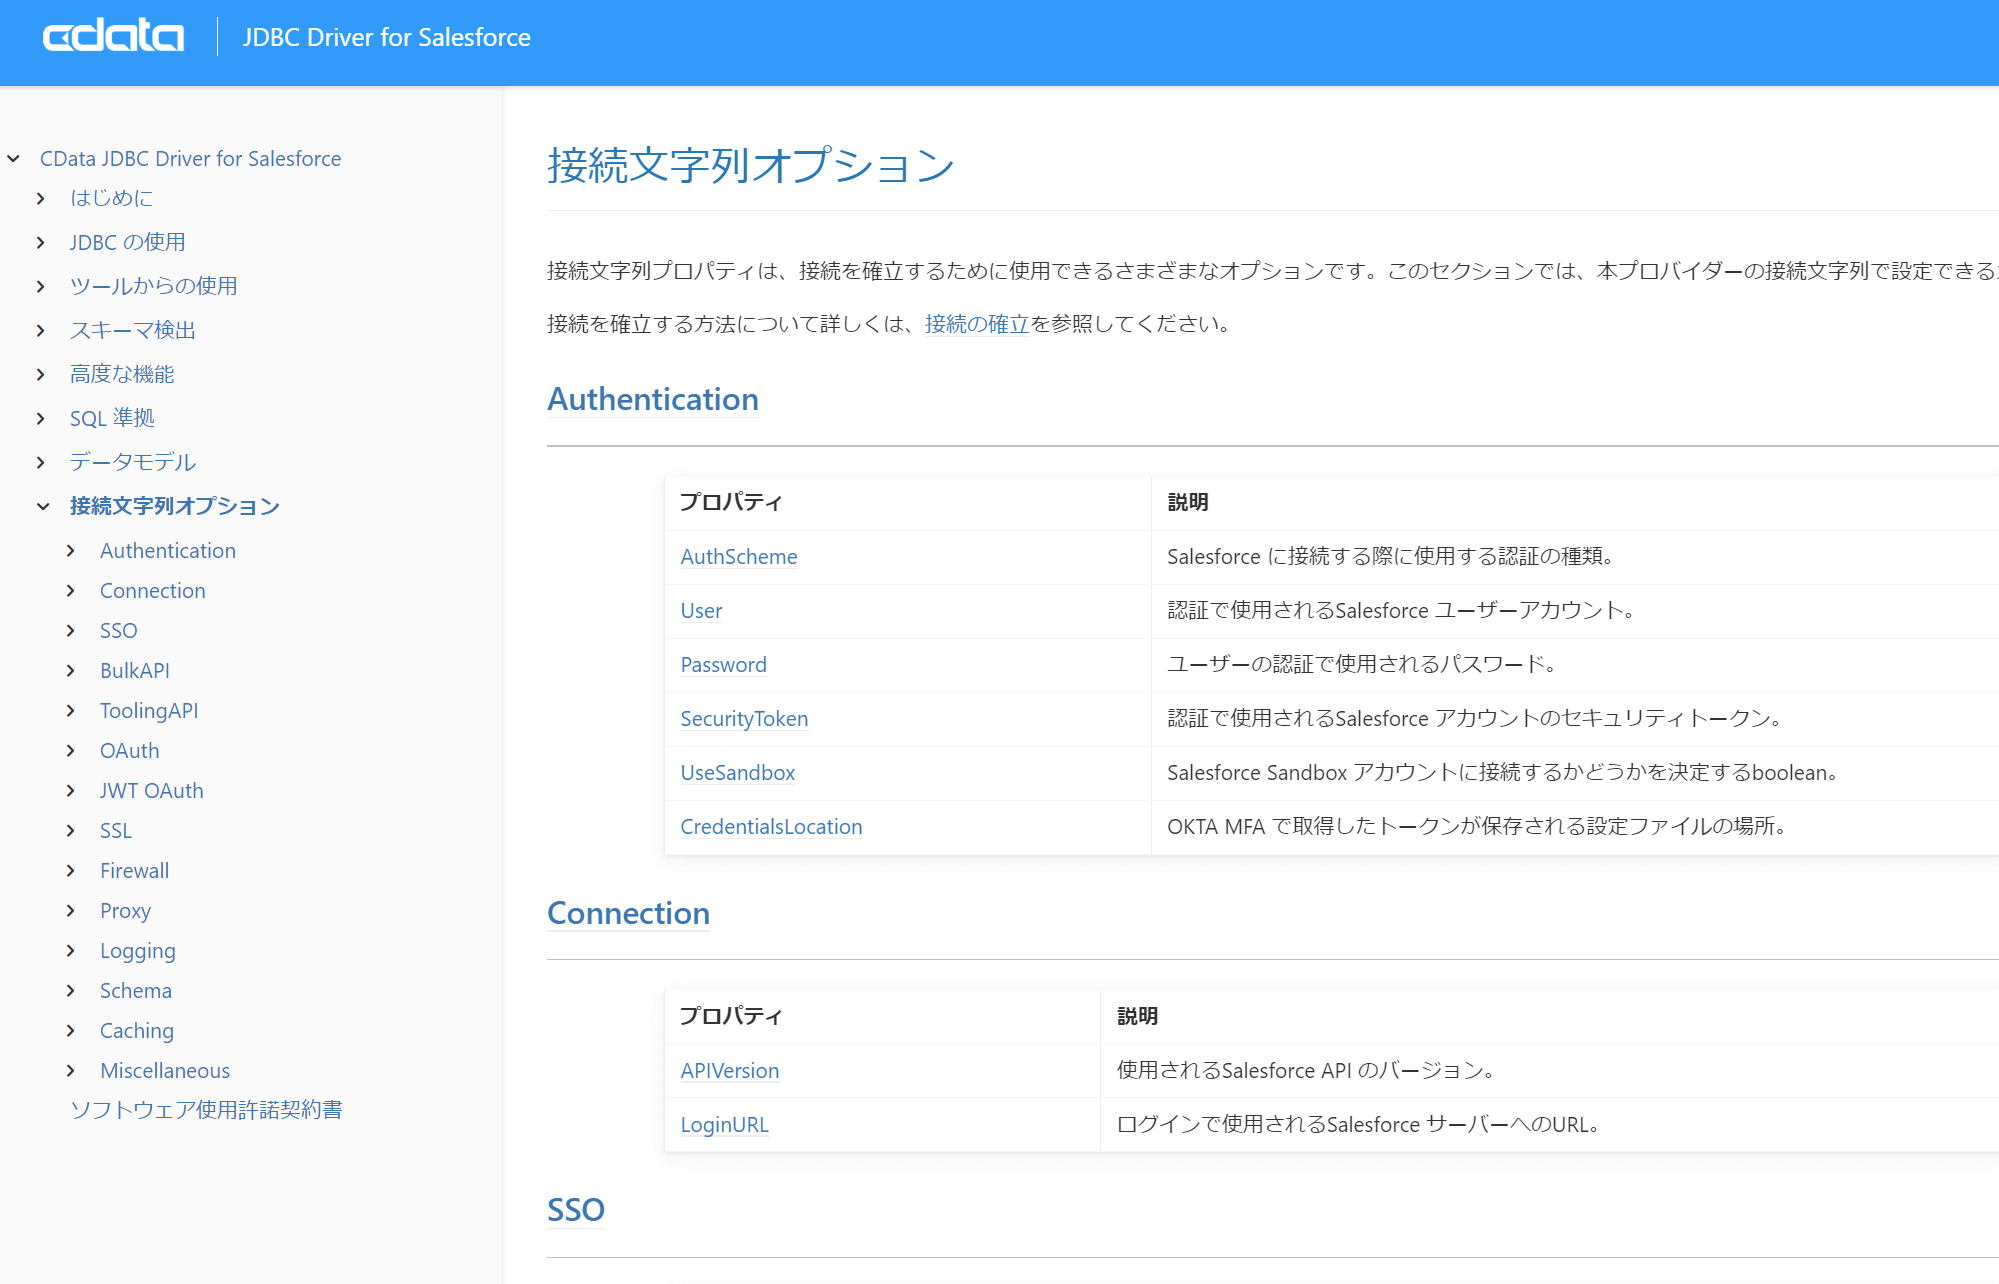The image size is (1999, 1284).
Task: Expand the JDBC の使用 section arrow
Action: click(x=41, y=243)
